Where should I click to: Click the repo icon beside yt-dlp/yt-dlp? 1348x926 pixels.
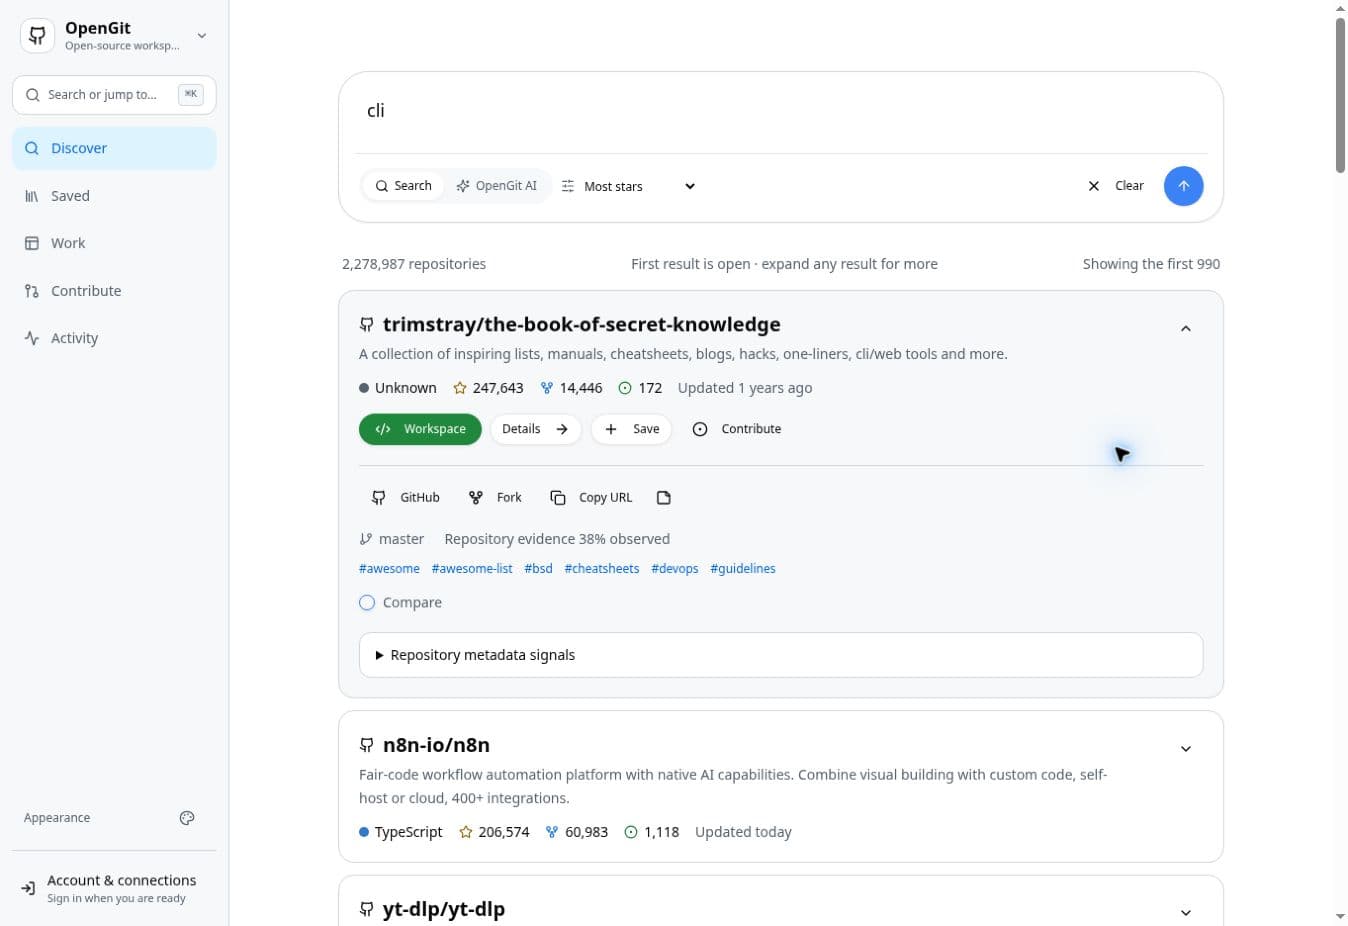(x=367, y=910)
